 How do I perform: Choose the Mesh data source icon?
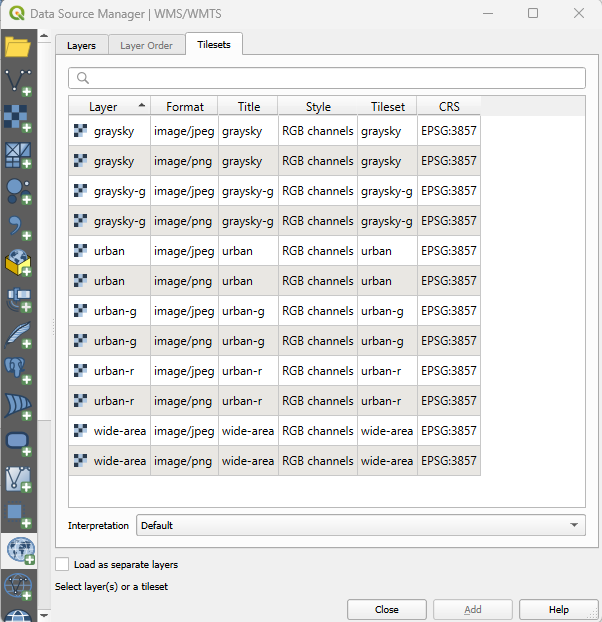(x=17, y=154)
